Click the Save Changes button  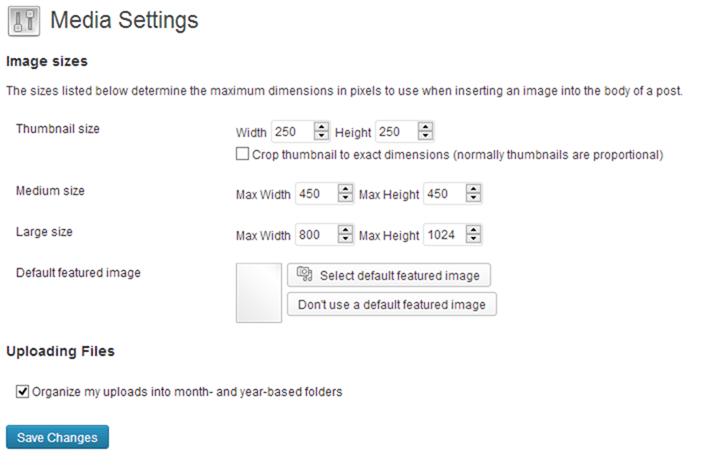pyautogui.click(x=57, y=437)
